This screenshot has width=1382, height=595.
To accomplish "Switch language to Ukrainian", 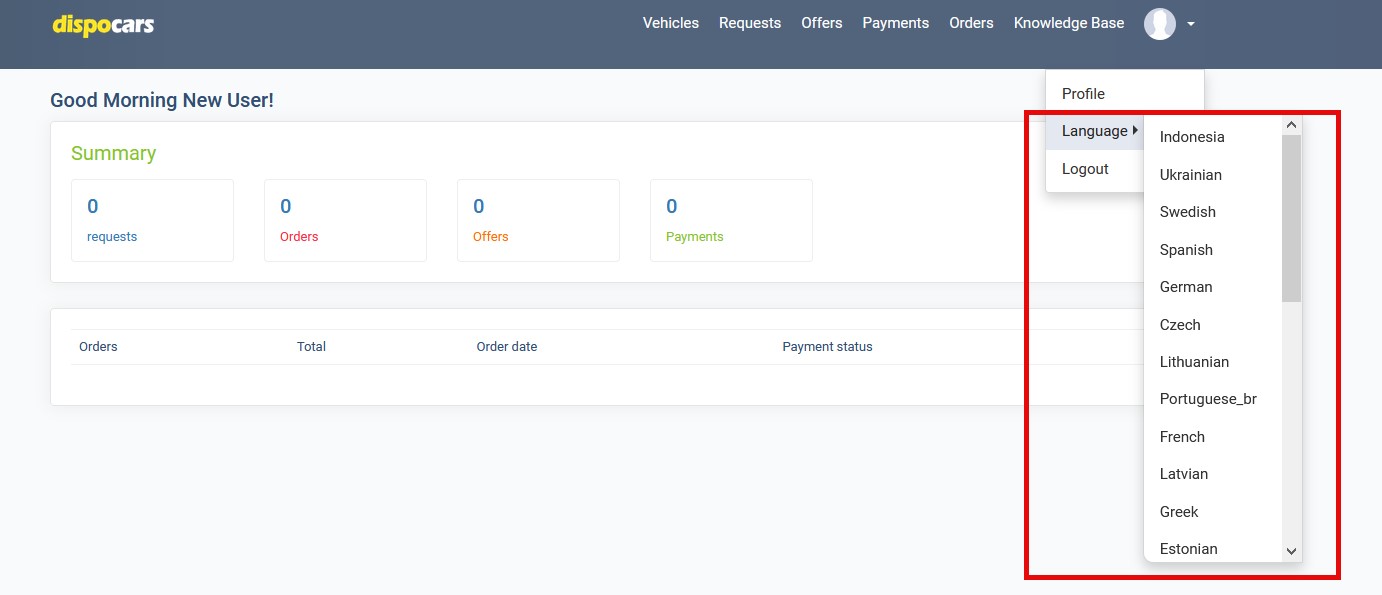I will coord(1190,175).
